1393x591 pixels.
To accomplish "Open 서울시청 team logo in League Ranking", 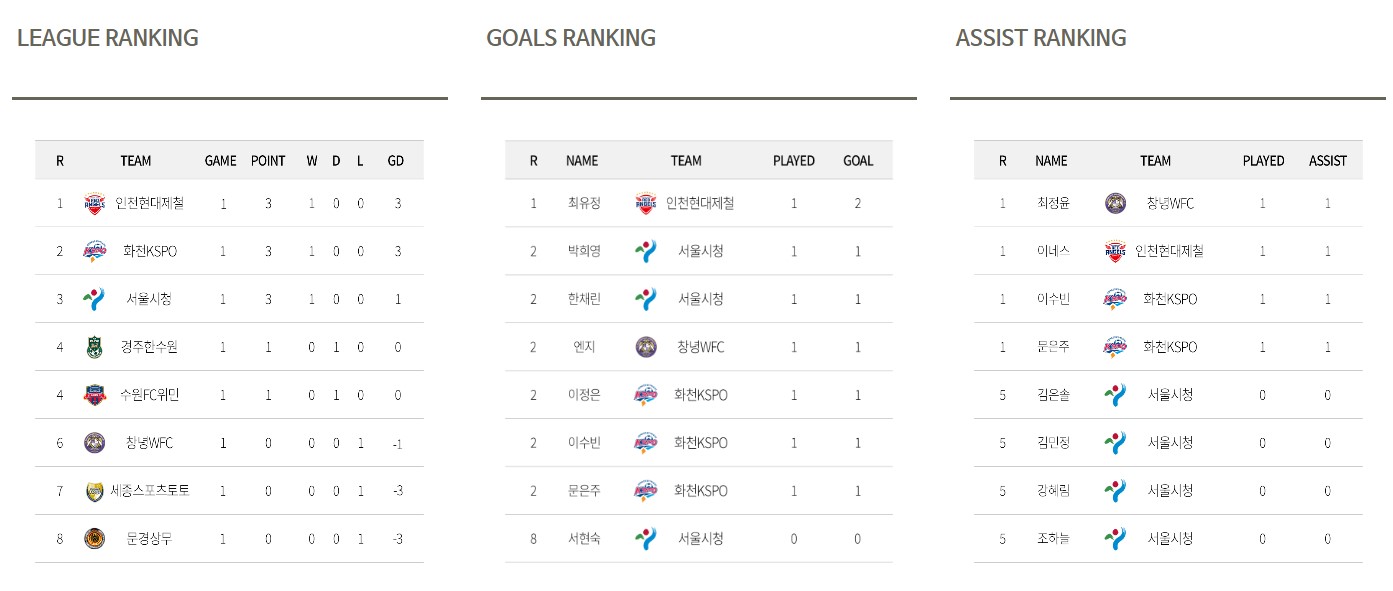I will click(94, 299).
